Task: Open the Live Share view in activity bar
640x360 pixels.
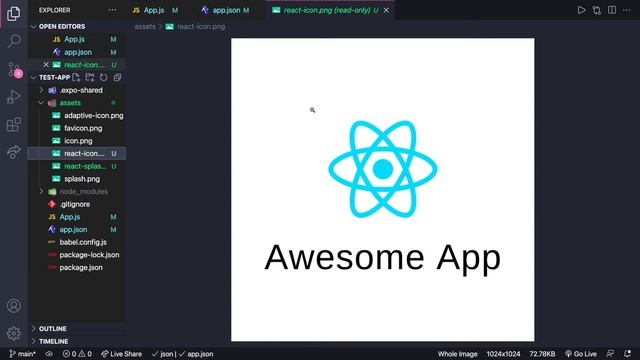Action: click(13, 152)
